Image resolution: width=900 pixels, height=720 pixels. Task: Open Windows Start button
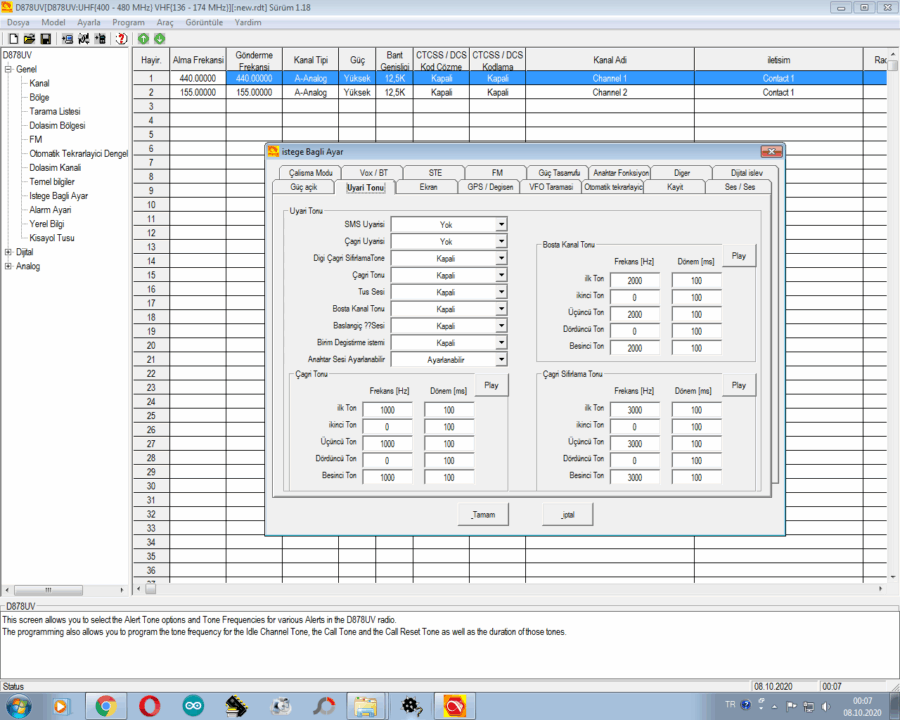coord(18,706)
